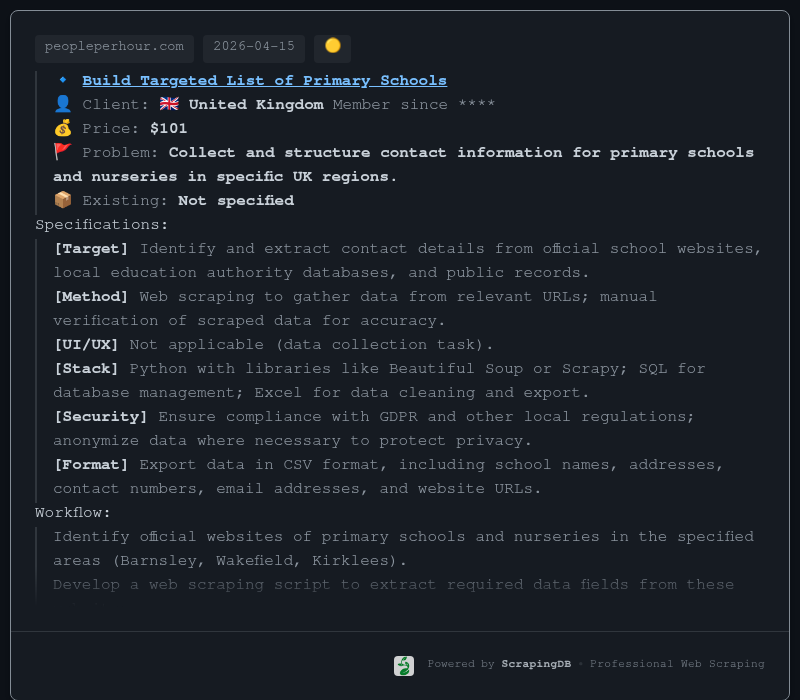Click the [Security] specification label
Screen dimensions: 800x700
pos(101,416)
